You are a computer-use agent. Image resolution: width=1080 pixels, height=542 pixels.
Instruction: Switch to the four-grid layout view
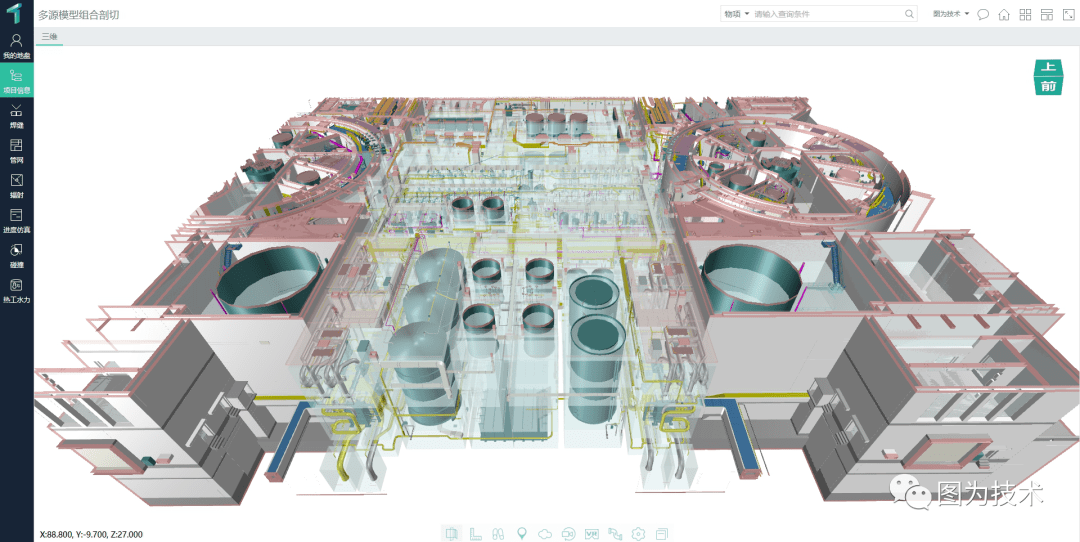[1025, 14]
